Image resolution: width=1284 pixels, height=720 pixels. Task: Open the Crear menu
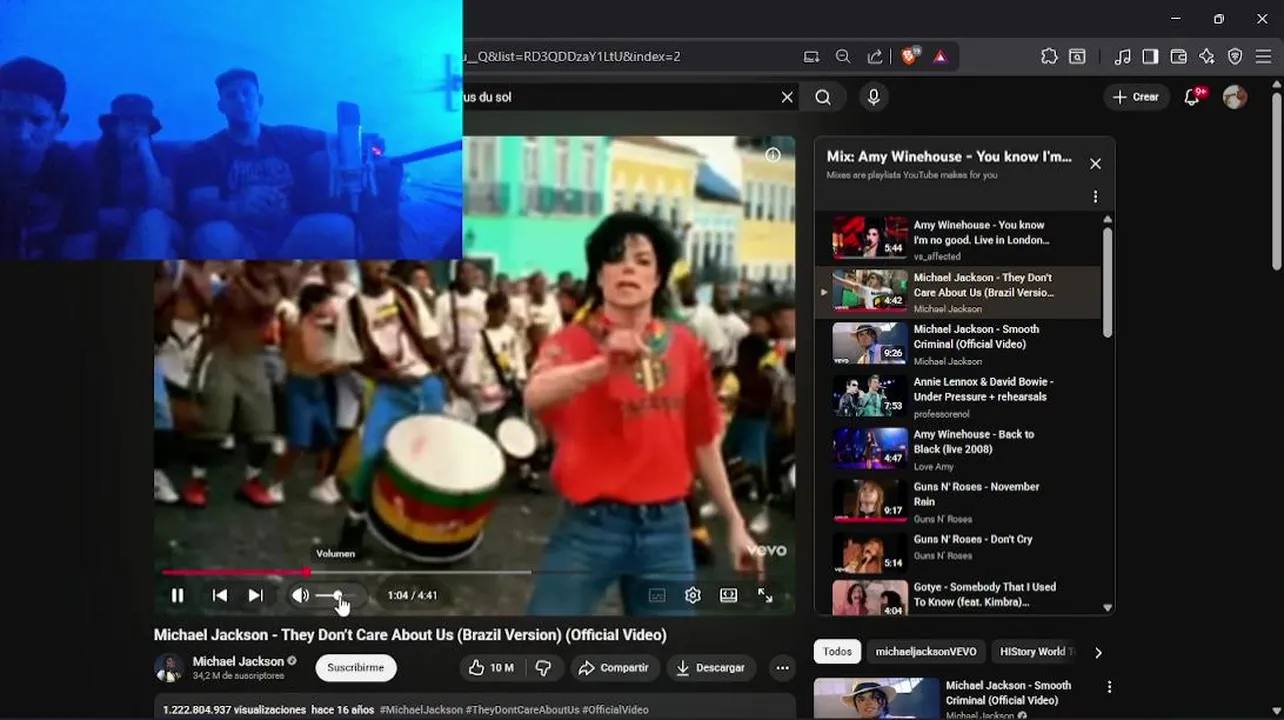(1136, 97)
